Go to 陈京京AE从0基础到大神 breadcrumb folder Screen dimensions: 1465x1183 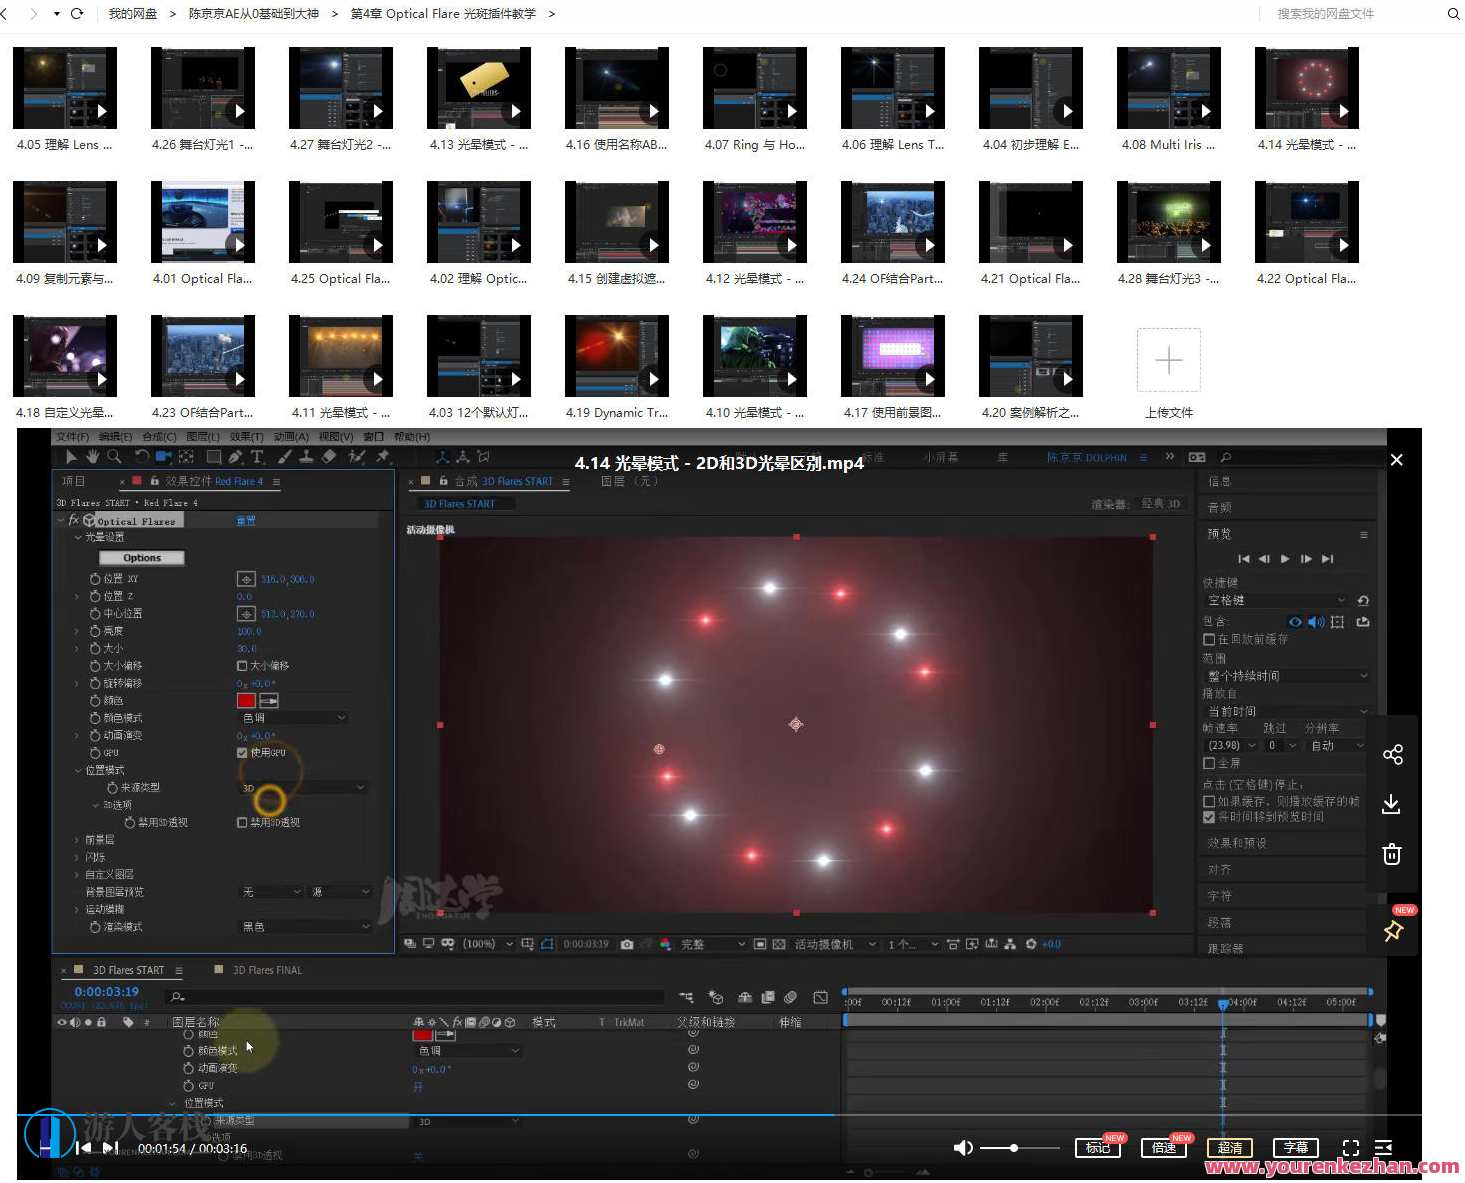(254, 14)
